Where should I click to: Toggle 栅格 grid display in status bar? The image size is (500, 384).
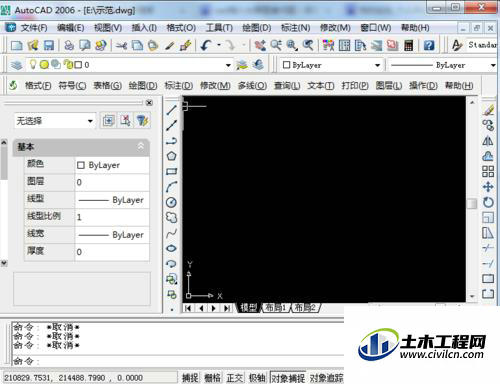coord(212,378)
